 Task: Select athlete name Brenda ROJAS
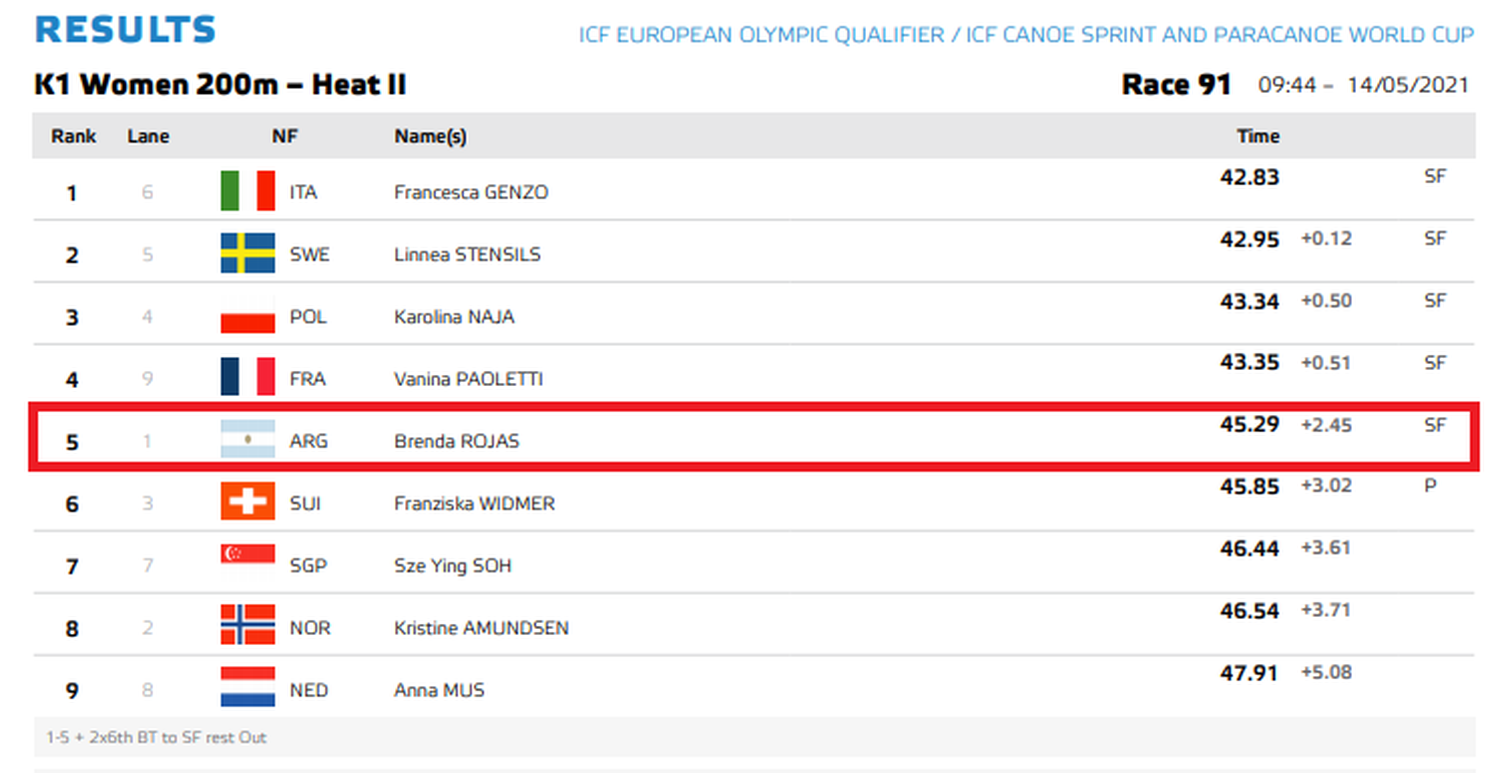click(x=456, y=441)
